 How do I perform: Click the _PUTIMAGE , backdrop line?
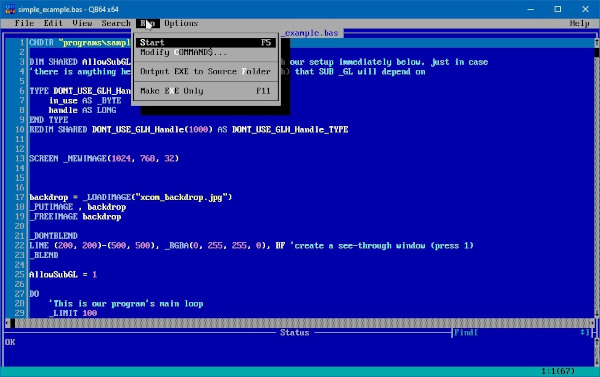click(x=78, y=207)
